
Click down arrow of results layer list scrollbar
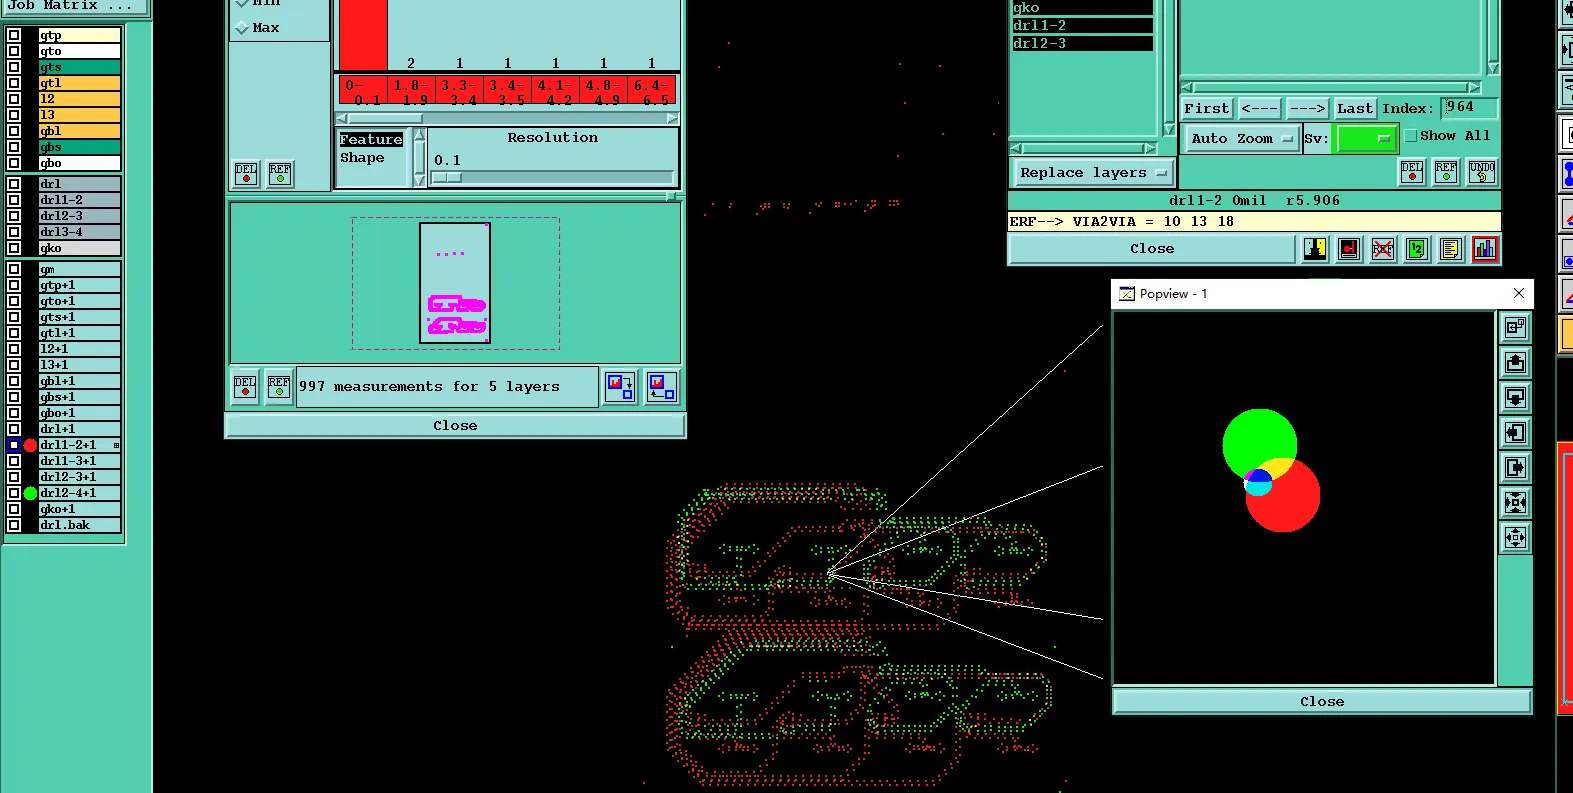click(x=1169, y=130)
